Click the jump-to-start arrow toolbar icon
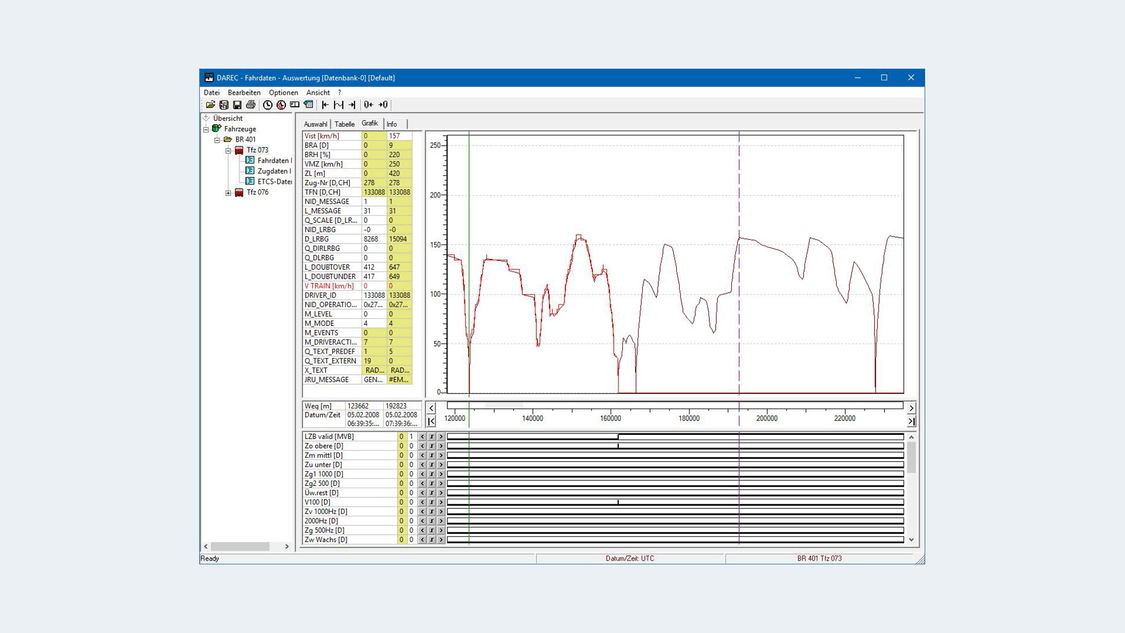Image resolution: width=1125 pixels, height=633 pixels. pyautogui.click(x=325, y=105)
